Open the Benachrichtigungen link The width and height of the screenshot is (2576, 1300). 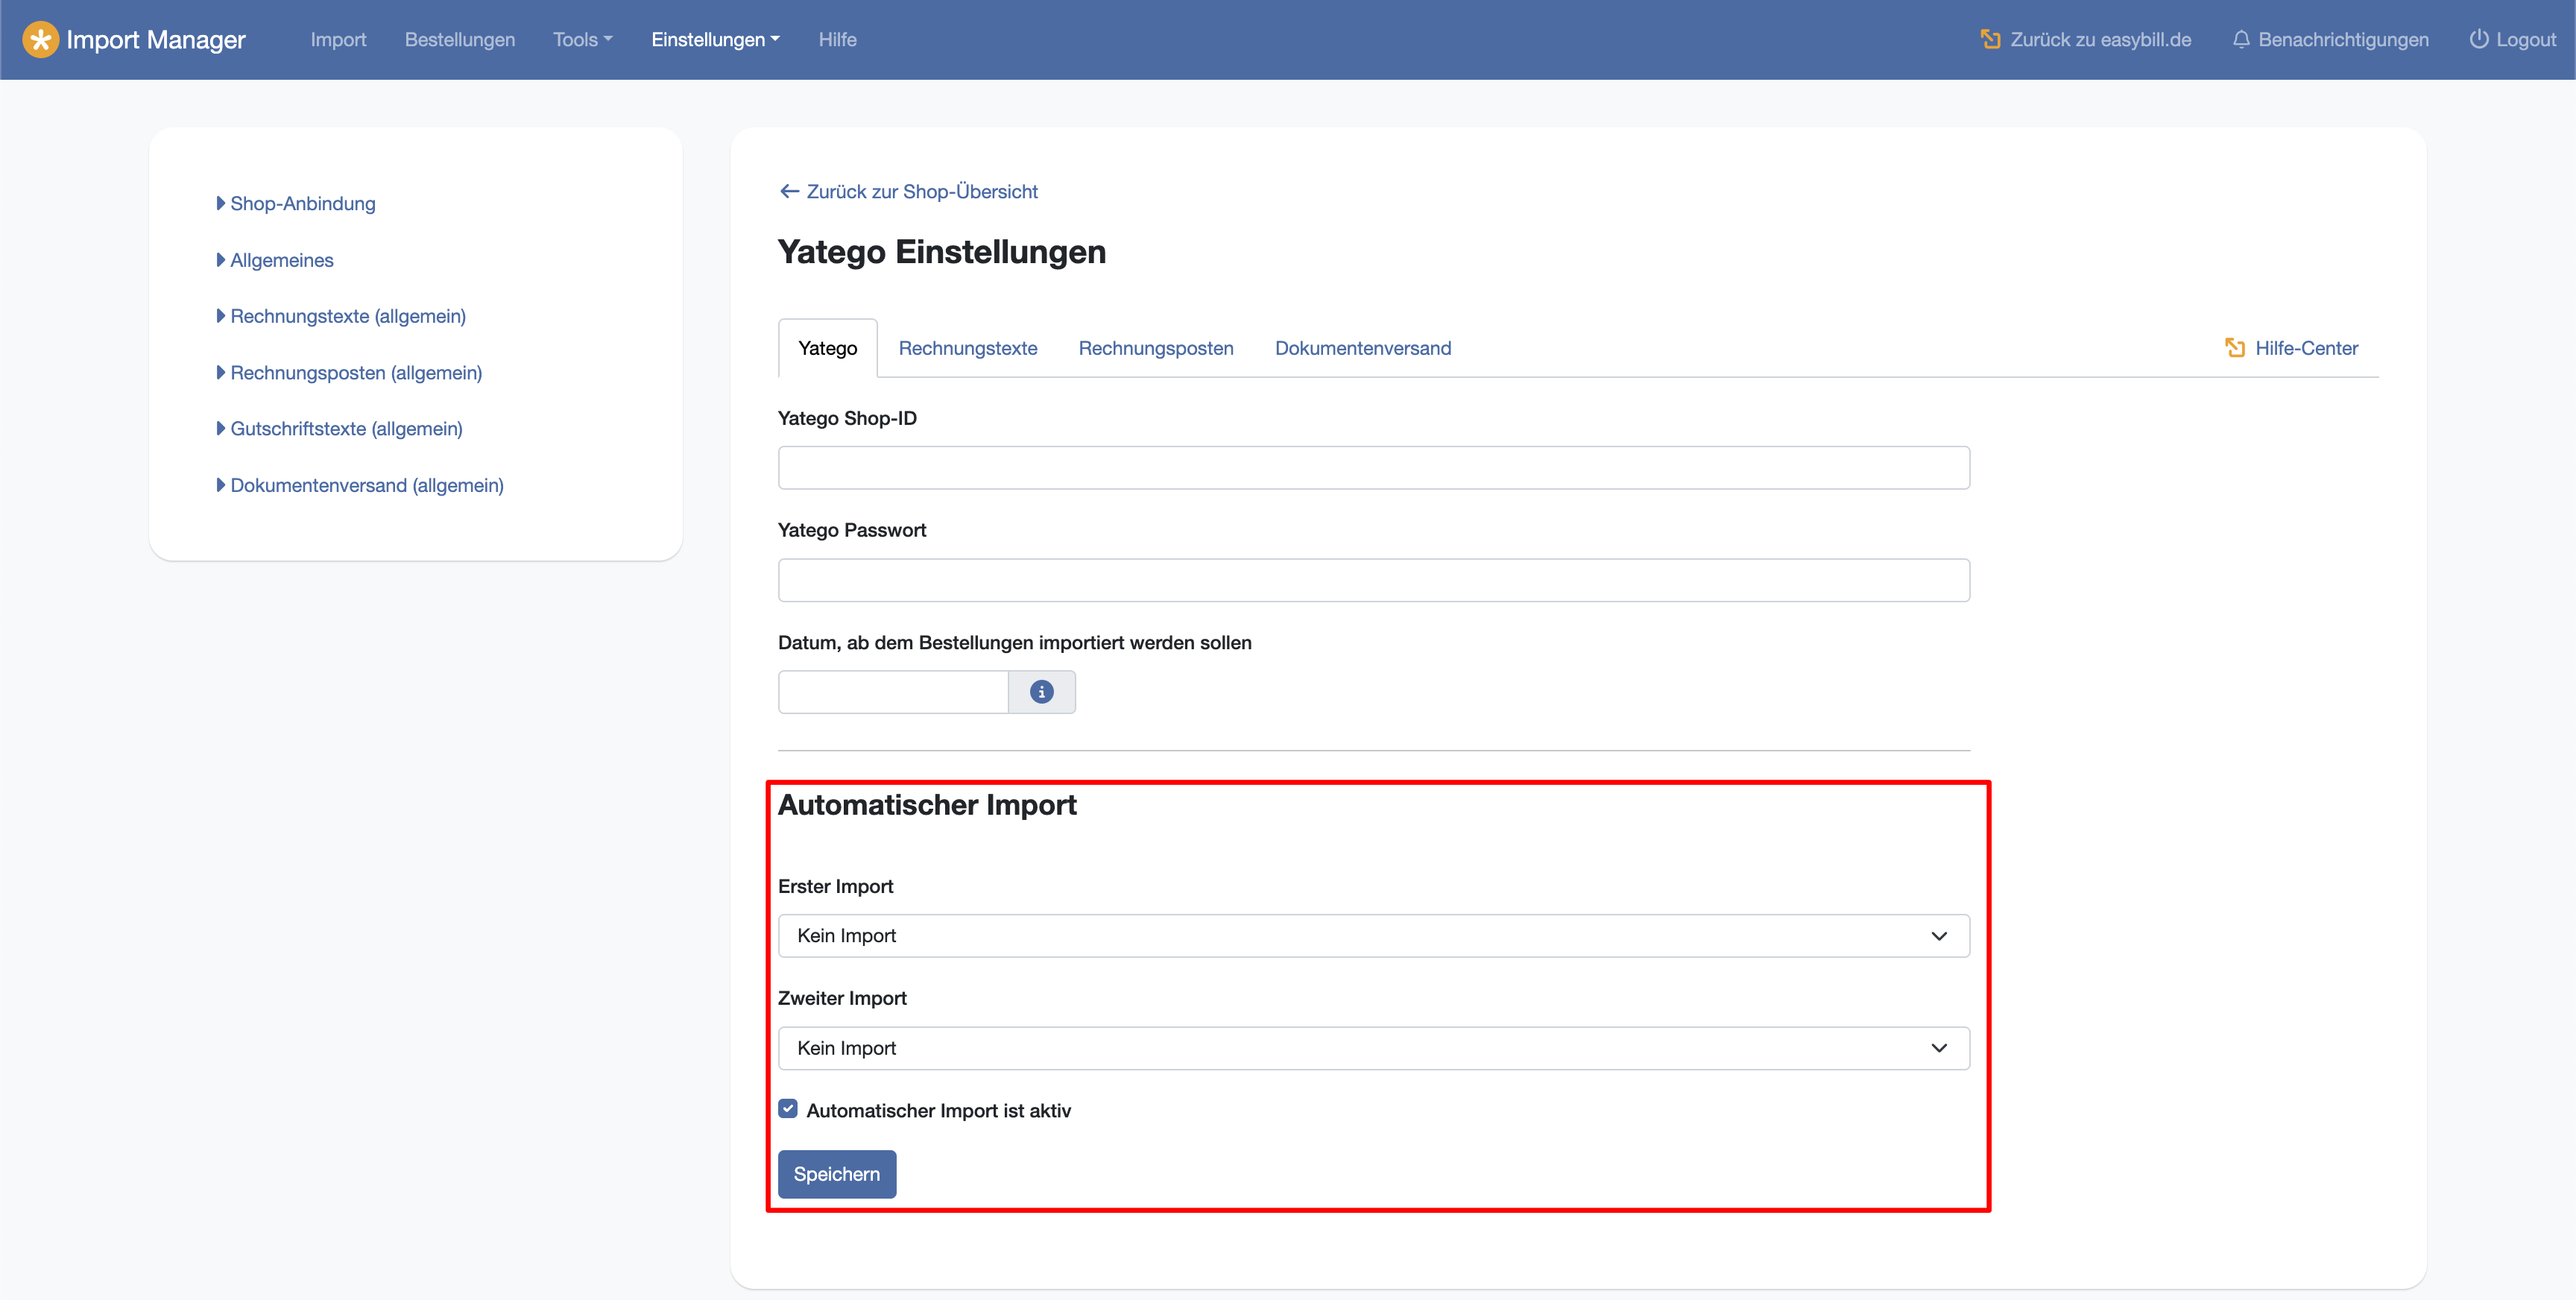2330,40
